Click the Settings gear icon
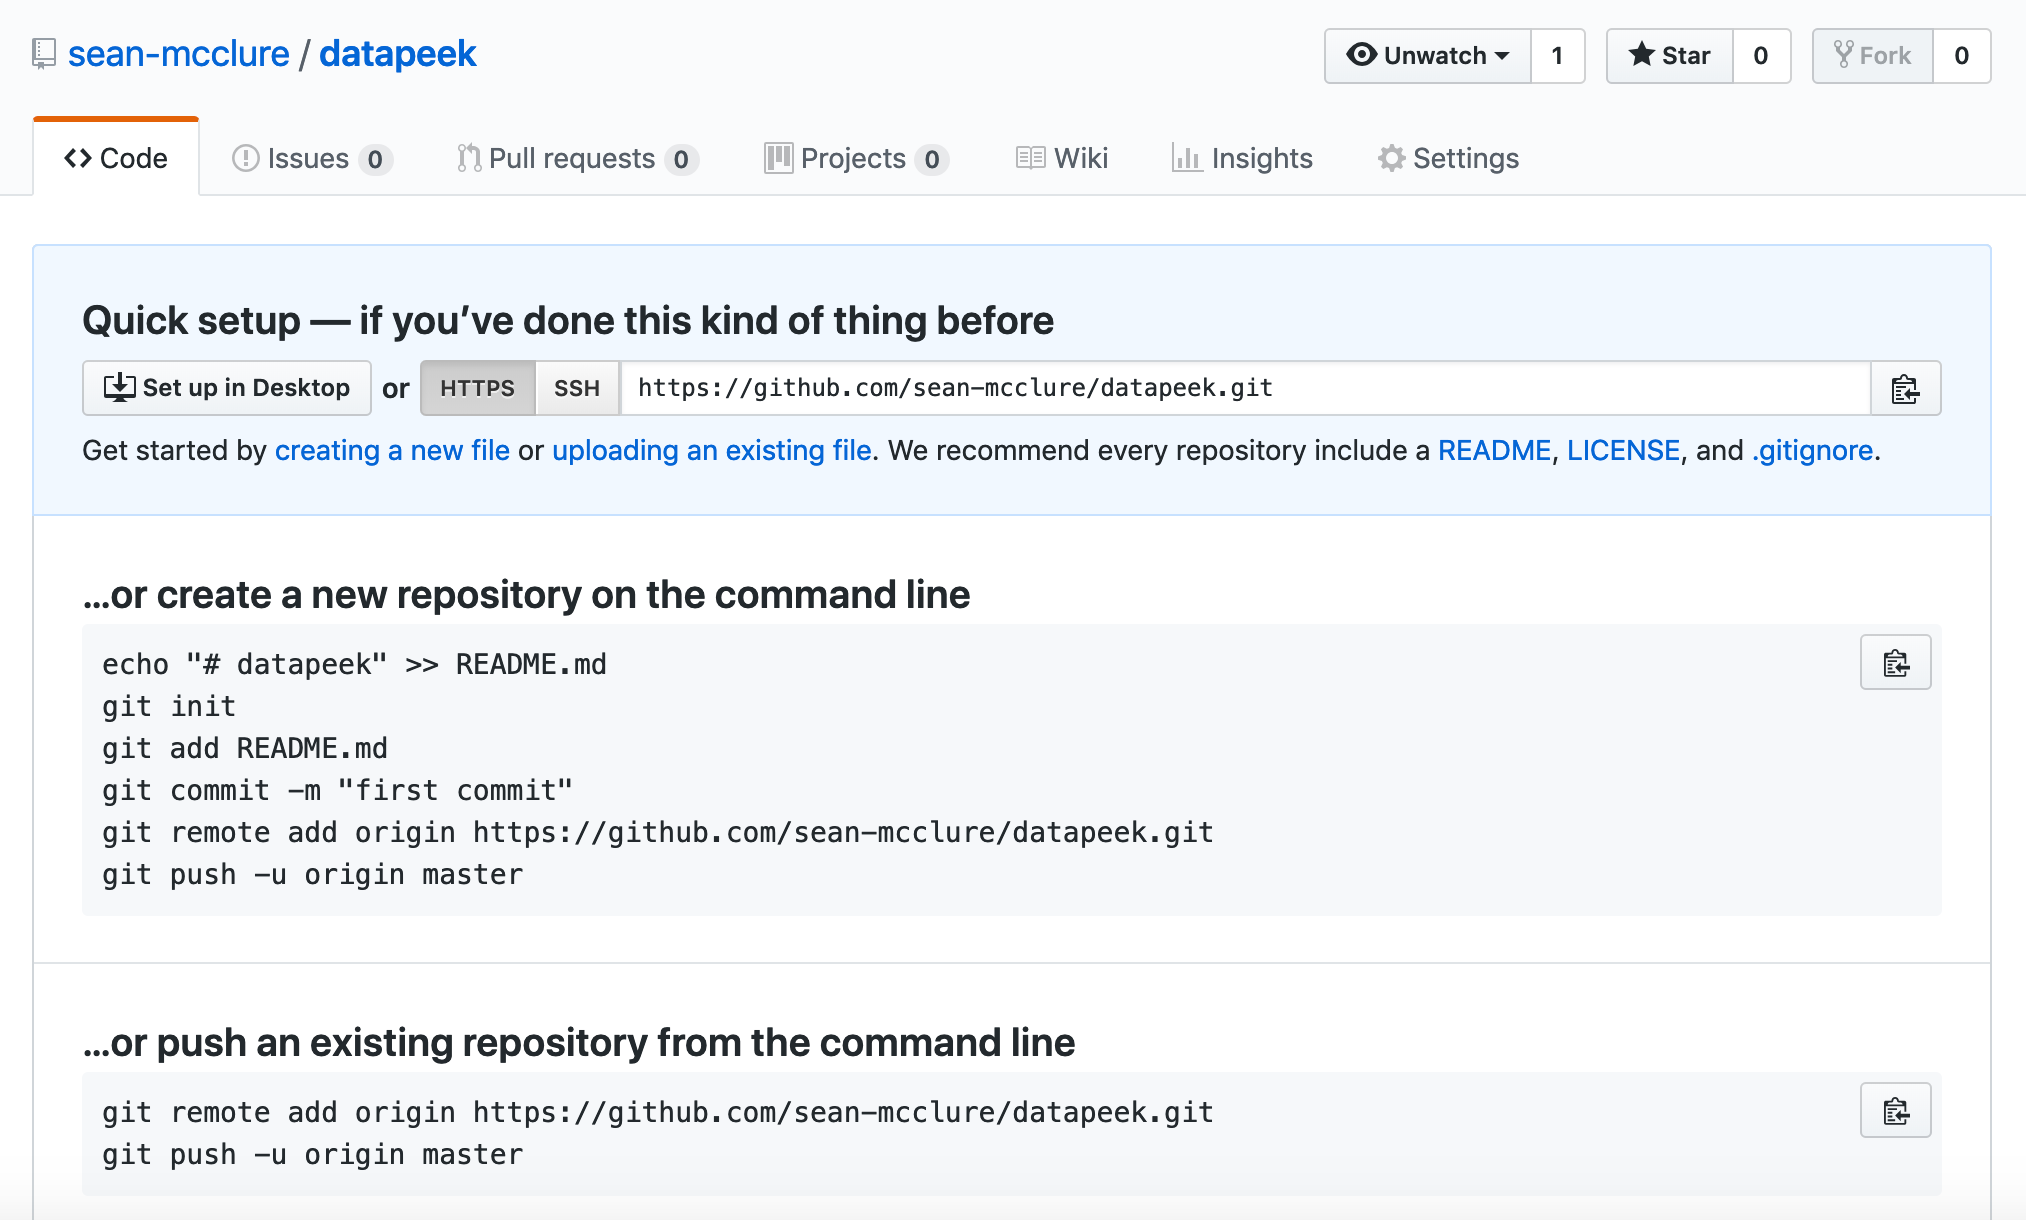Viewport: 2026px width, 1220px height. click(1391, 158)
